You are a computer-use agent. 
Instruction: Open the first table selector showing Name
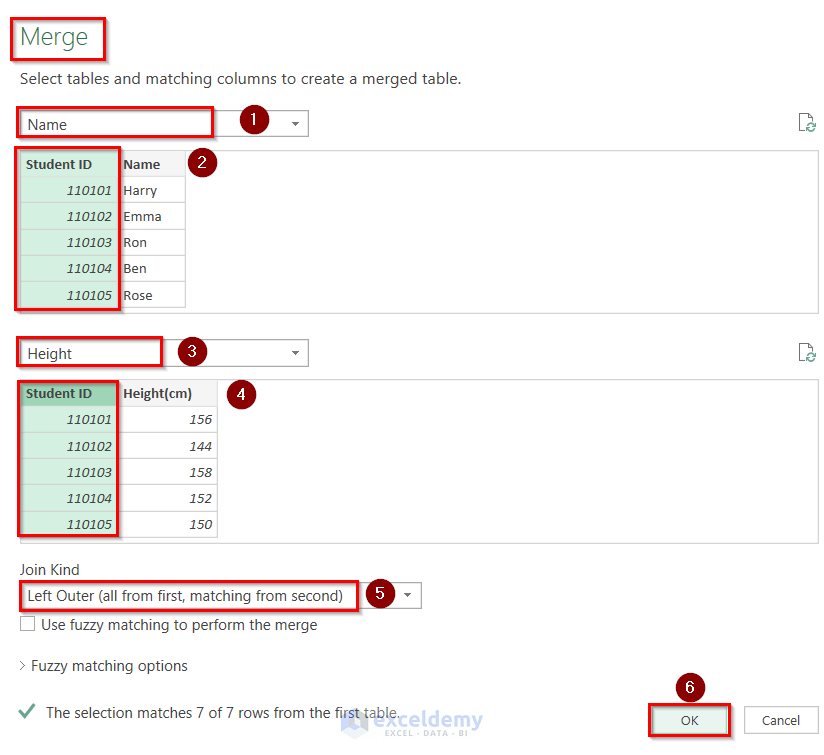(295, 122)
